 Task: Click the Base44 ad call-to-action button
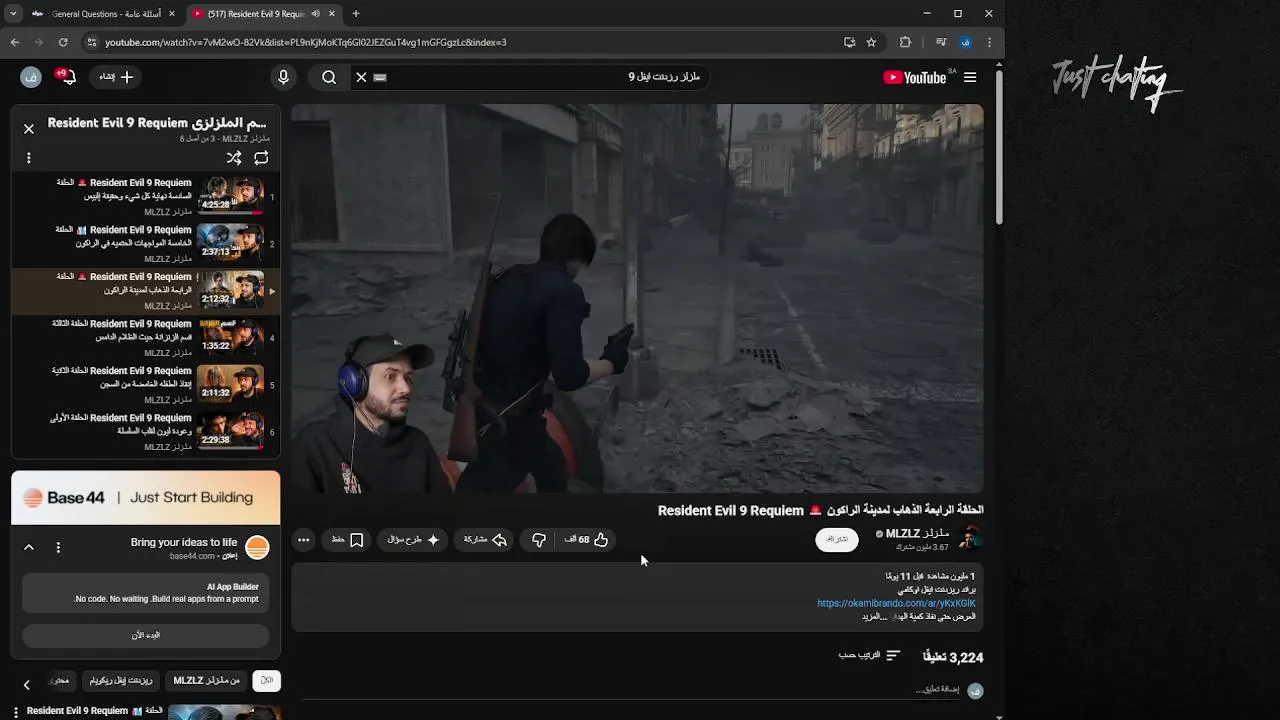(x=146, y=635)
